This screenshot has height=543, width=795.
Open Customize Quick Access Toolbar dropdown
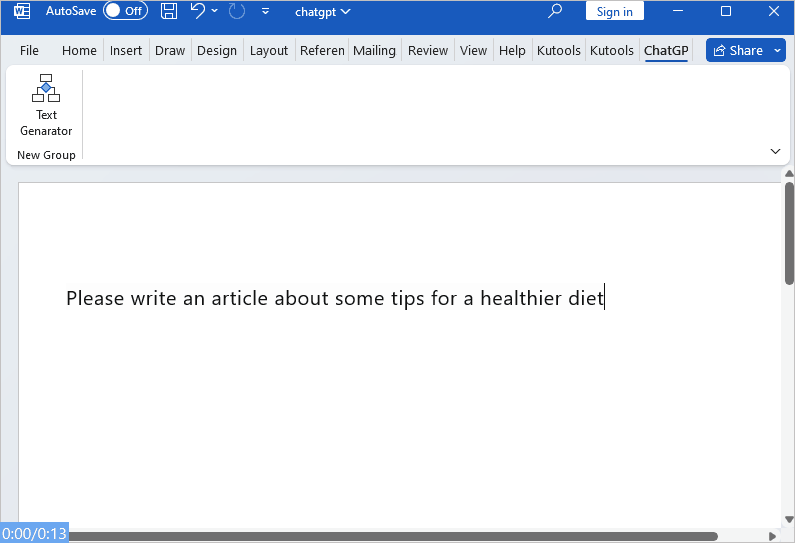pyautogui.click(x=265, y=12)
